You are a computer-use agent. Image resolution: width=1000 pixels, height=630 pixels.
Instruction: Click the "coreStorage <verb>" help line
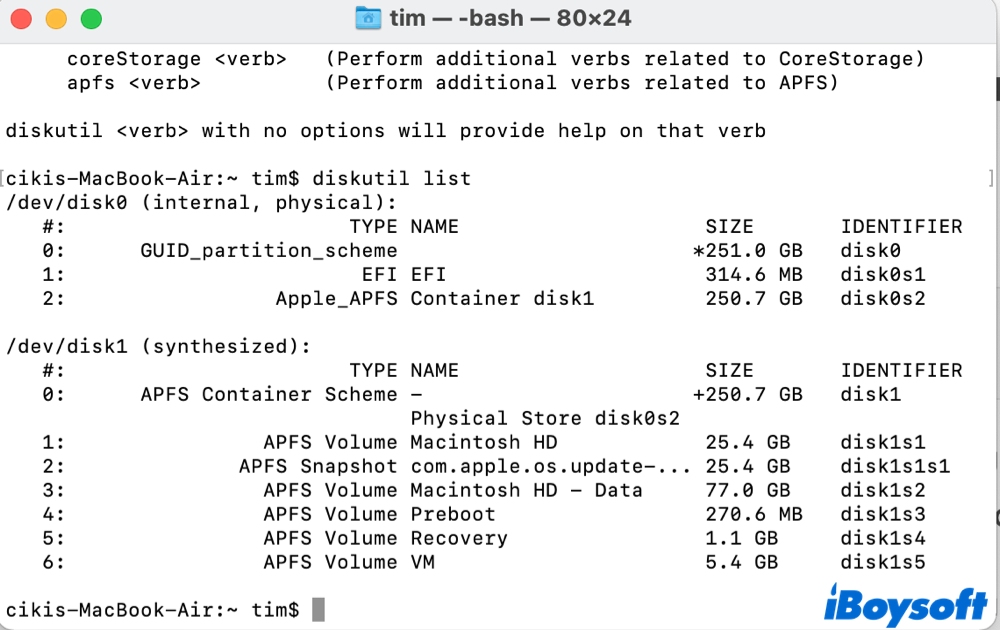coord(176,59)
